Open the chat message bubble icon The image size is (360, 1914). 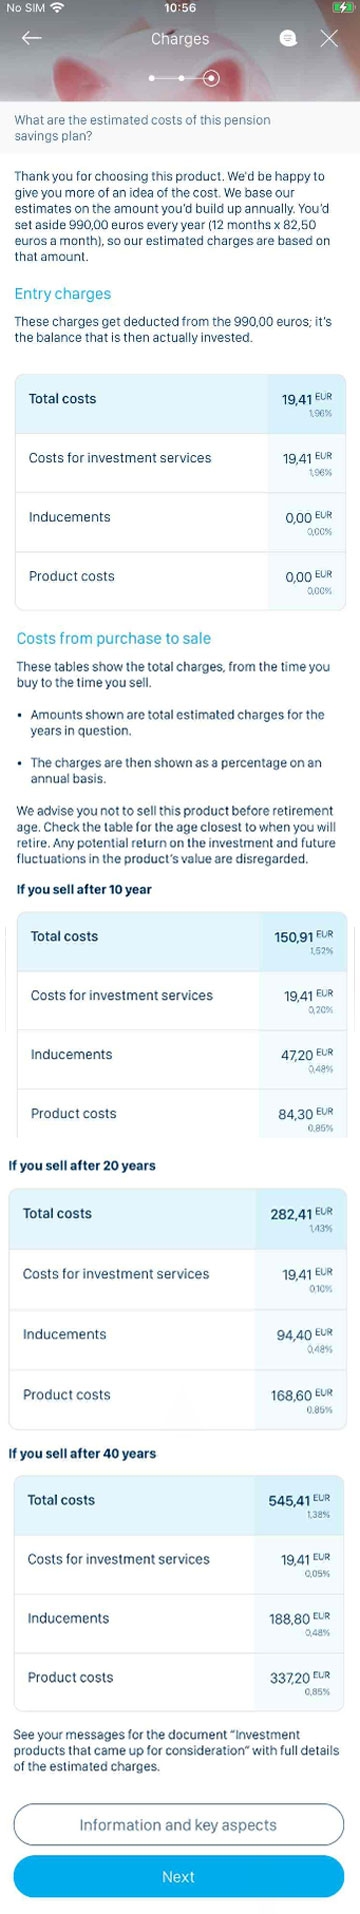point(288,38)
